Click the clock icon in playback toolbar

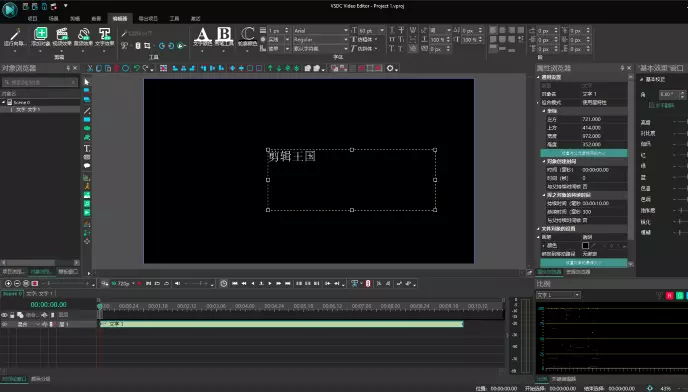(x=224, y=284)
